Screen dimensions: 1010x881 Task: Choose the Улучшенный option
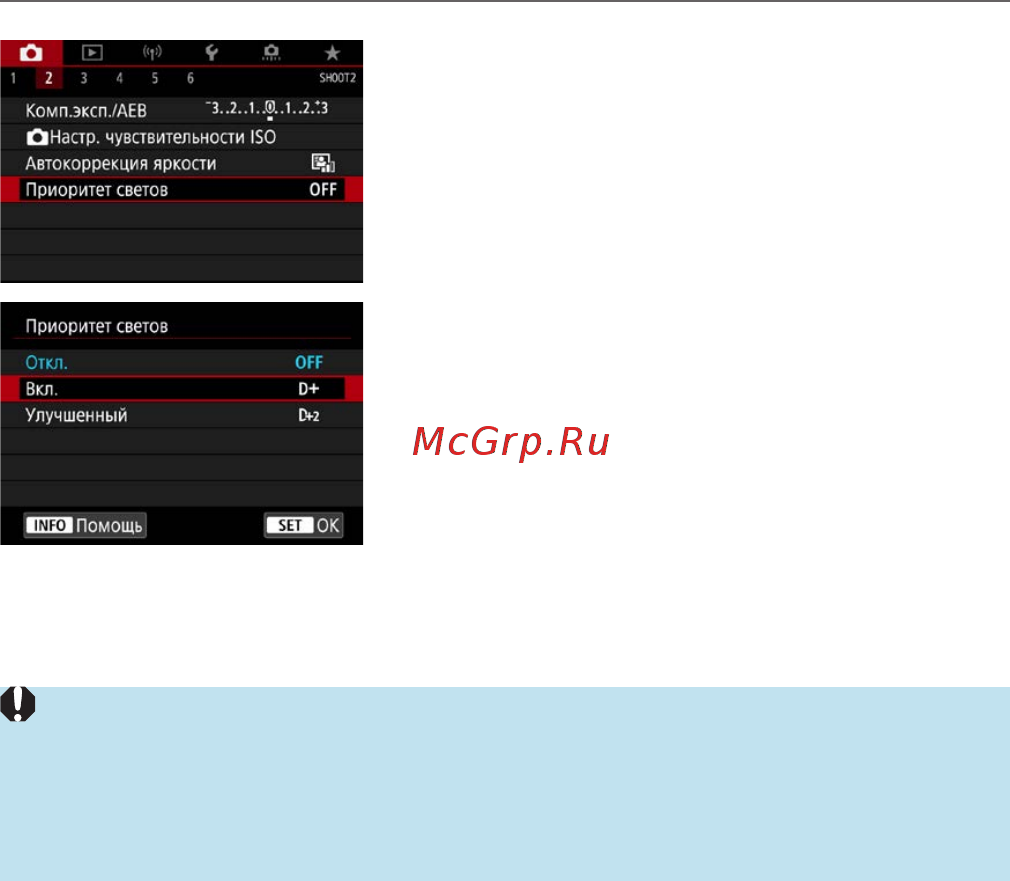pos(182,415)
